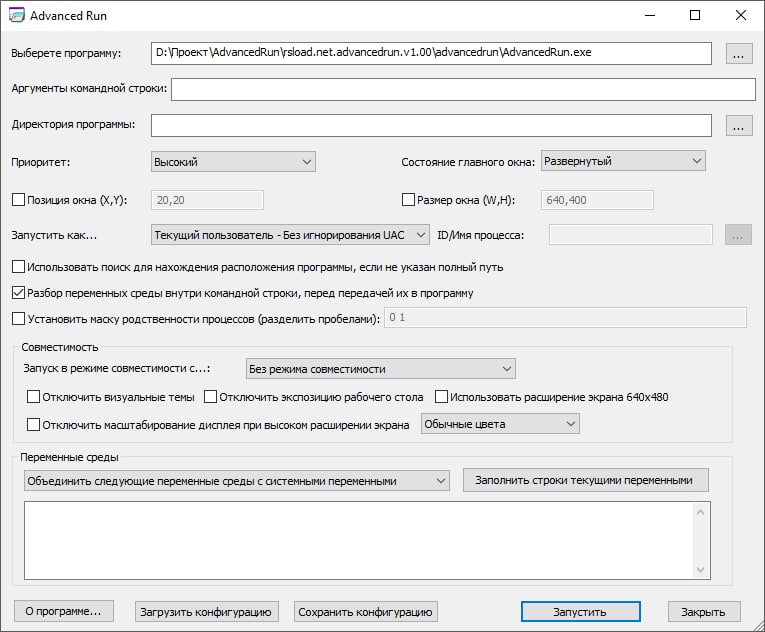Click the Переменные среды group label
This screenshot has width=765, height=632.
(69, 457)
